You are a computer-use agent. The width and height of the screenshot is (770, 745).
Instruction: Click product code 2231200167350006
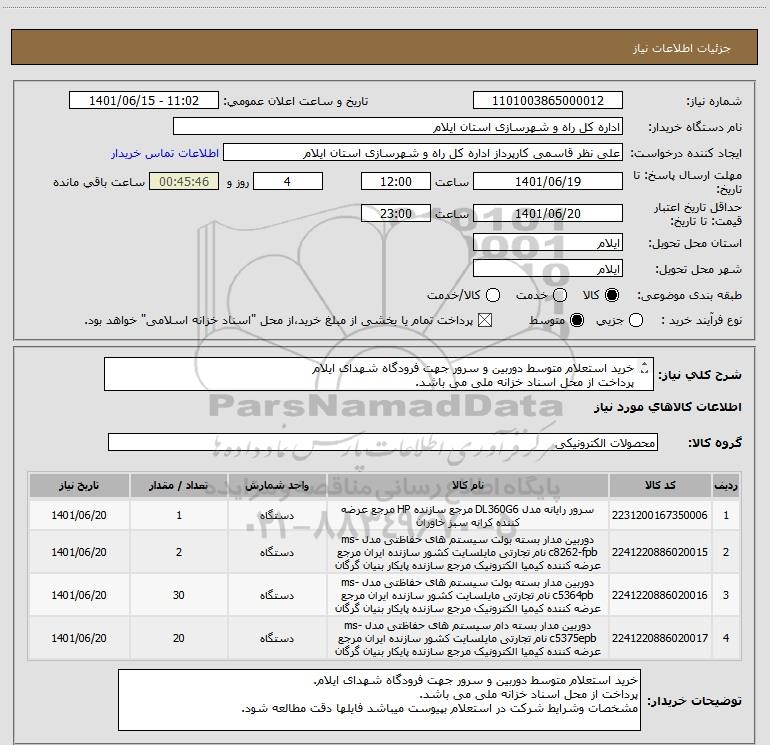pyautogui.click(x=660, y=515)
